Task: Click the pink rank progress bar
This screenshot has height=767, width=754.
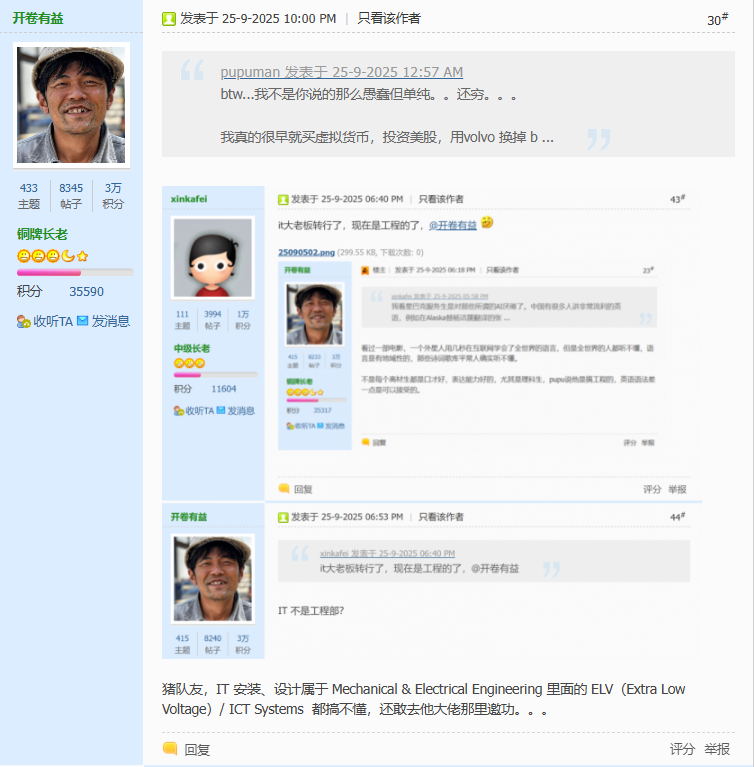Action: [x=74, y=272]
